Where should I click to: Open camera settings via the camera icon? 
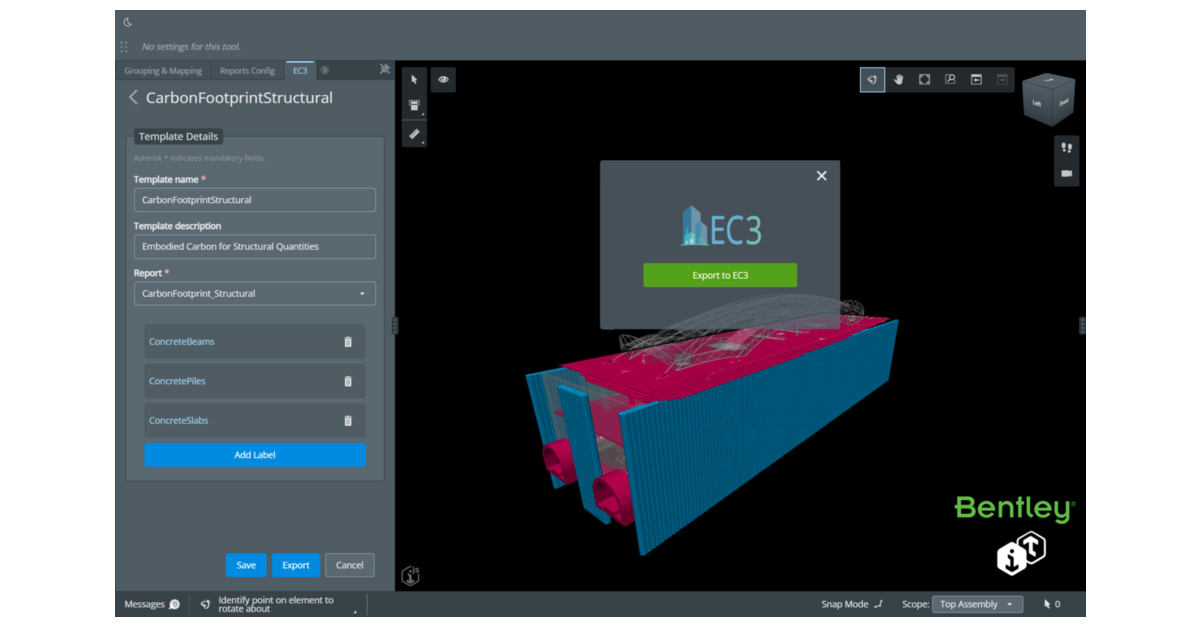[x=1066, y=172]
